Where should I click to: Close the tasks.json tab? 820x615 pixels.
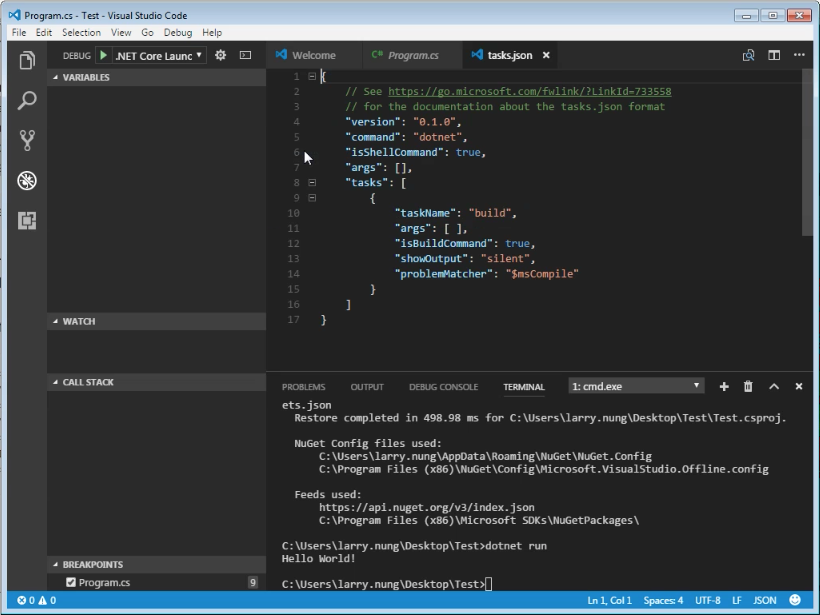546,55
